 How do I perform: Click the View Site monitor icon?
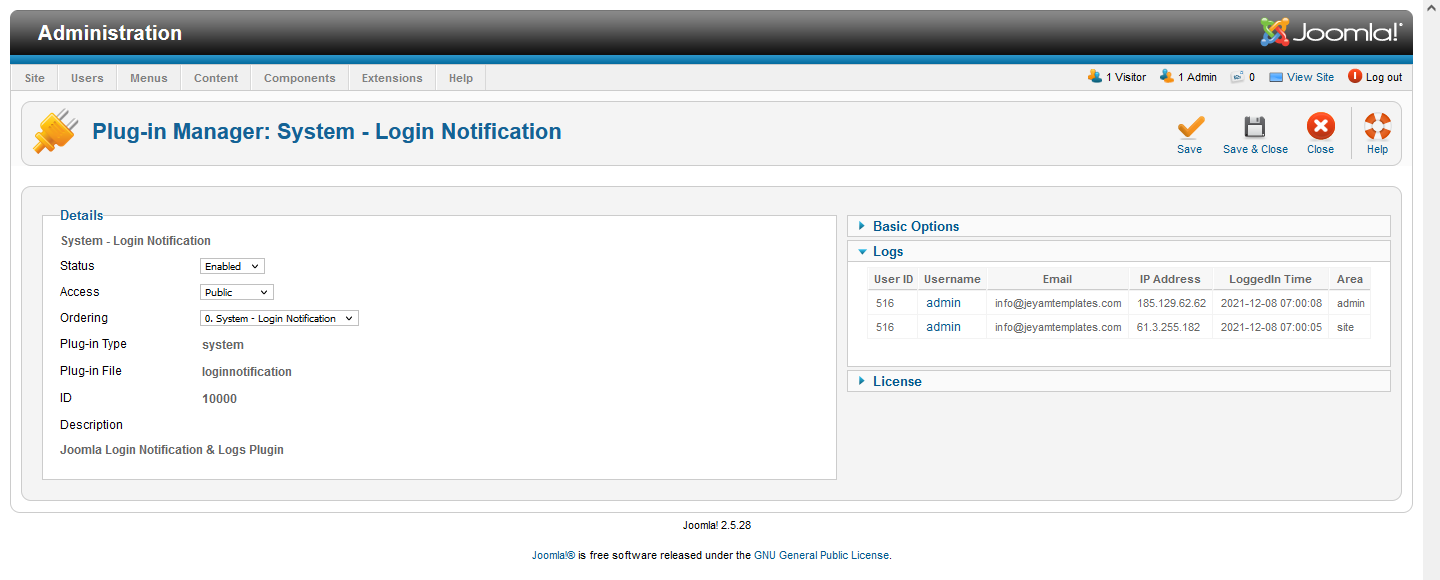(x=1276, y=77)
